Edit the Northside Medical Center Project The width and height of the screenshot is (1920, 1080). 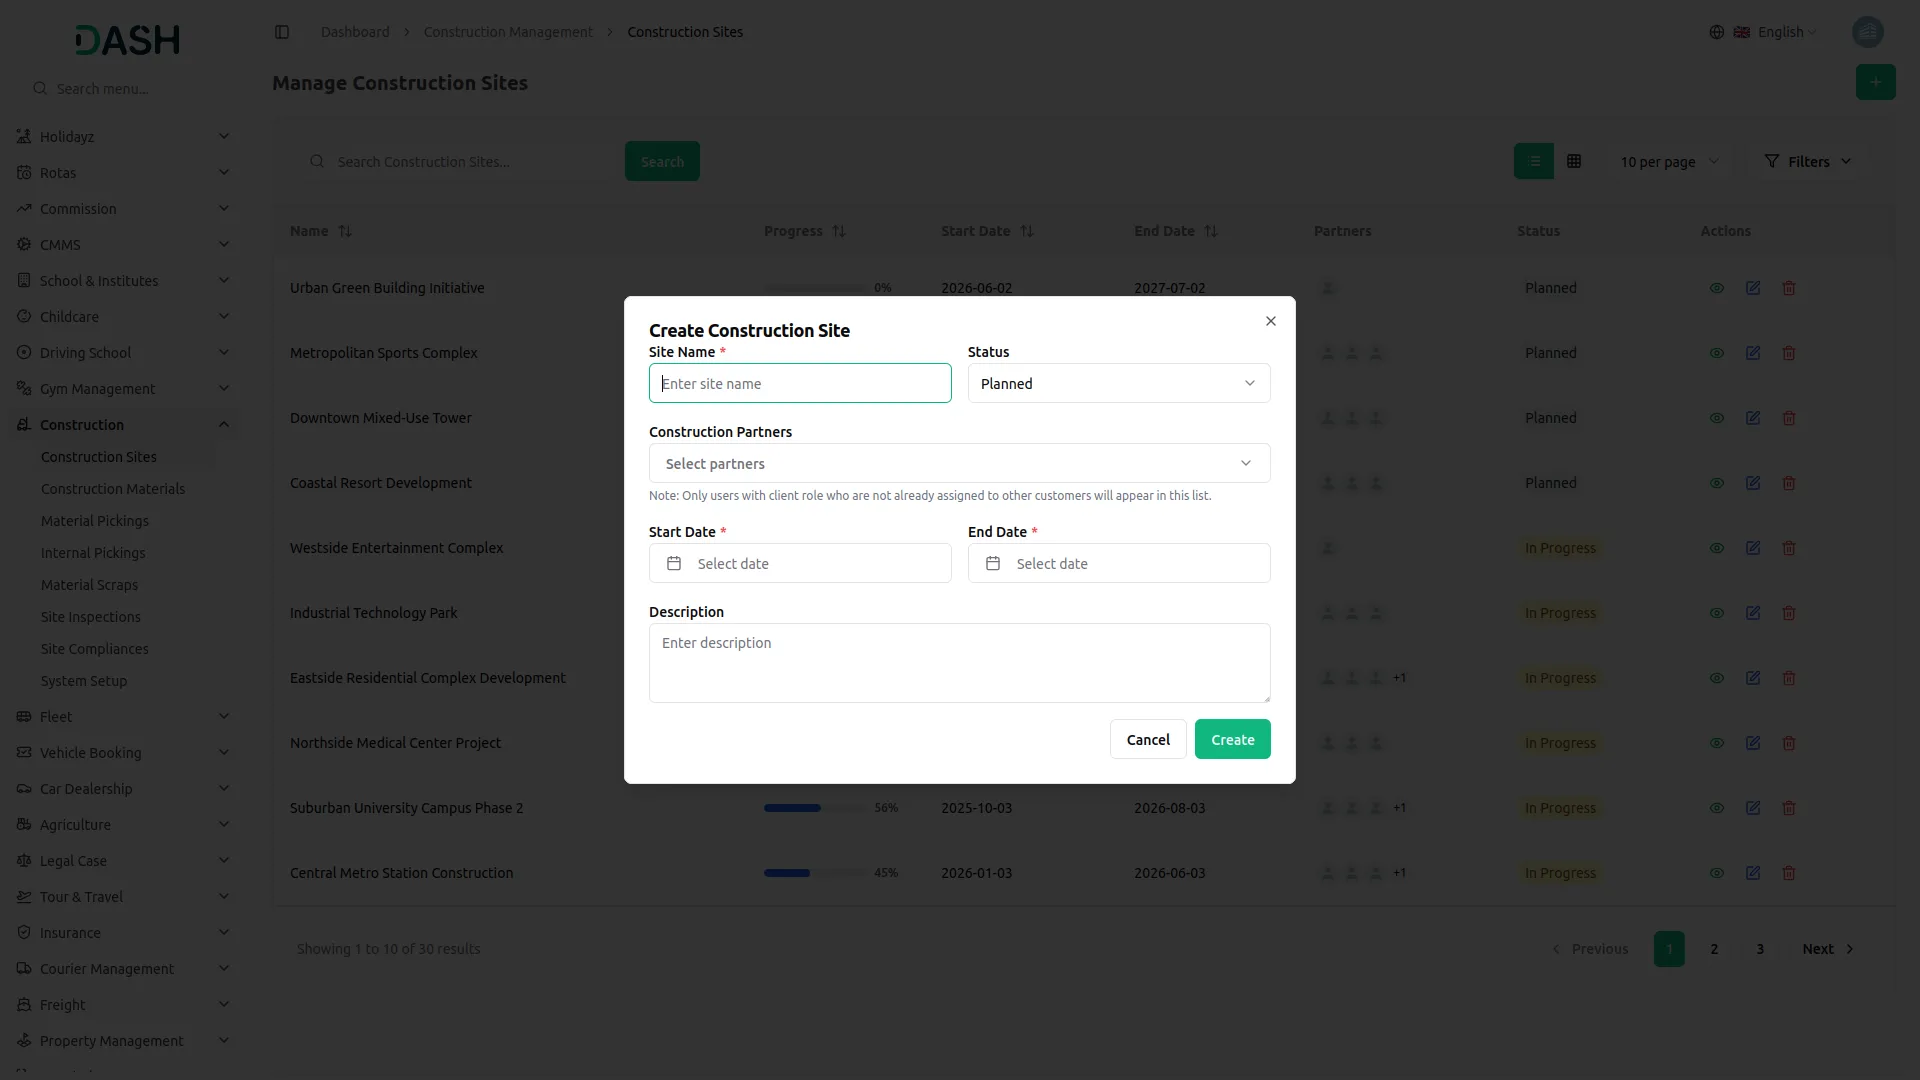pyautogui.click(x=1753, y=743)
